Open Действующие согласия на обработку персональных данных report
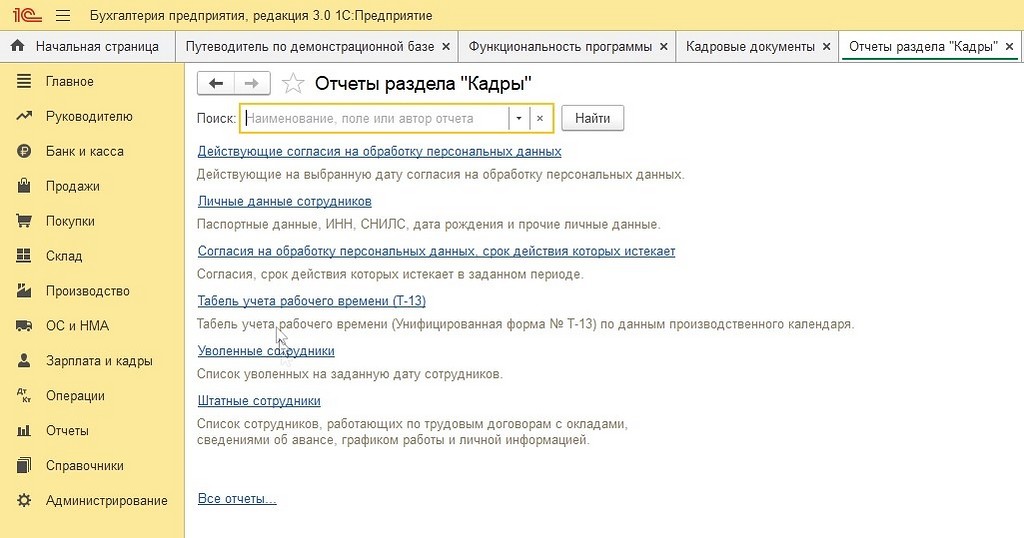The image size is (1024, 538). [x=379, y=151]
